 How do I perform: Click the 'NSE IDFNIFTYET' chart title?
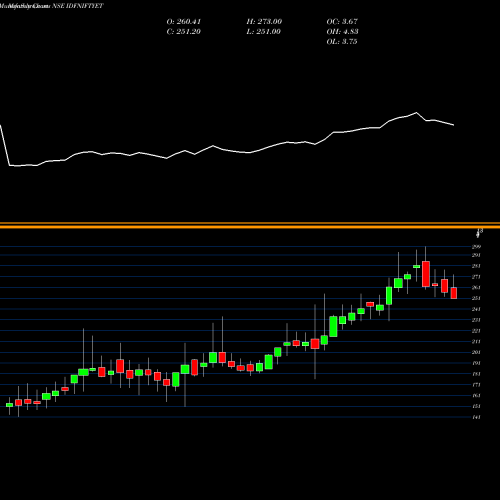point(77,6)
